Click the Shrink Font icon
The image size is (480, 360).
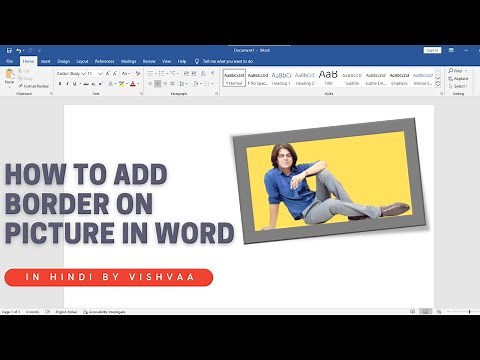coord(115,73)
